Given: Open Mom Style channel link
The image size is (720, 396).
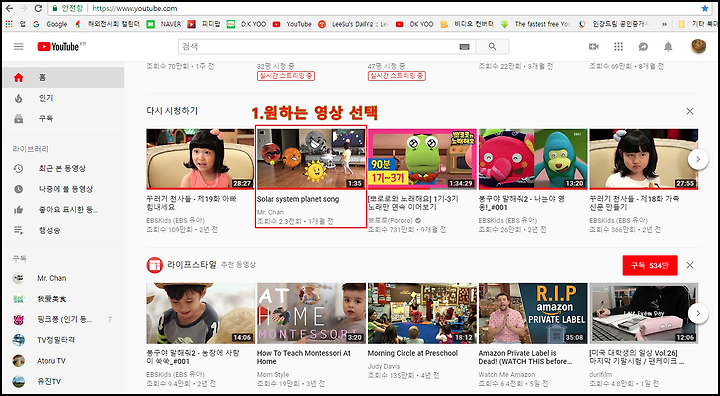Looking at the screenshot, I should [x=273, y=374].
